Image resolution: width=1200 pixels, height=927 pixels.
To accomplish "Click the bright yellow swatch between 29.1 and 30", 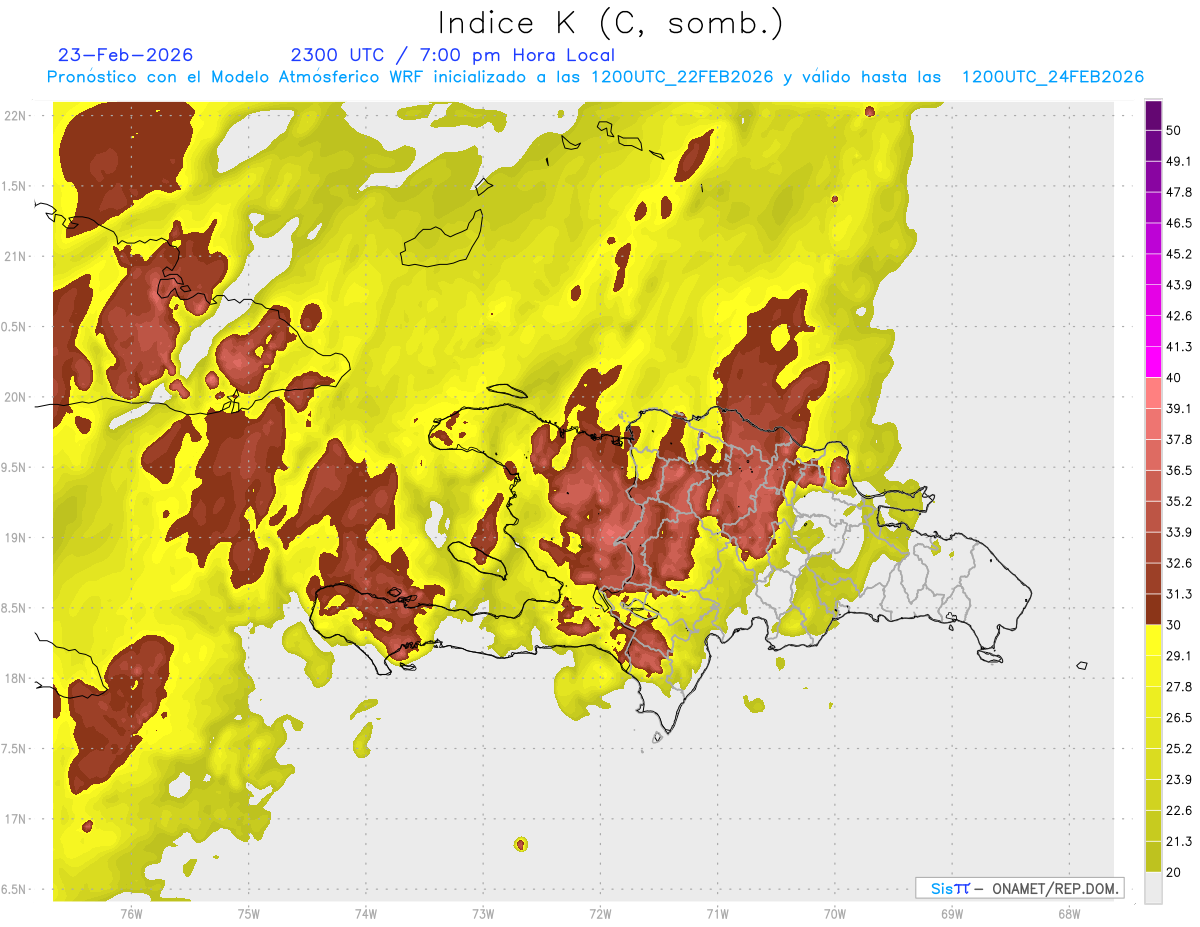I will click(x=1154, y=640).
